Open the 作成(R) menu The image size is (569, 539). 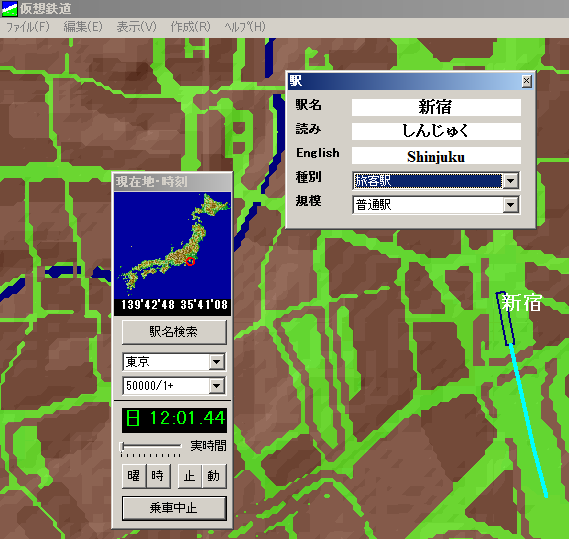(x=191, y=27)
